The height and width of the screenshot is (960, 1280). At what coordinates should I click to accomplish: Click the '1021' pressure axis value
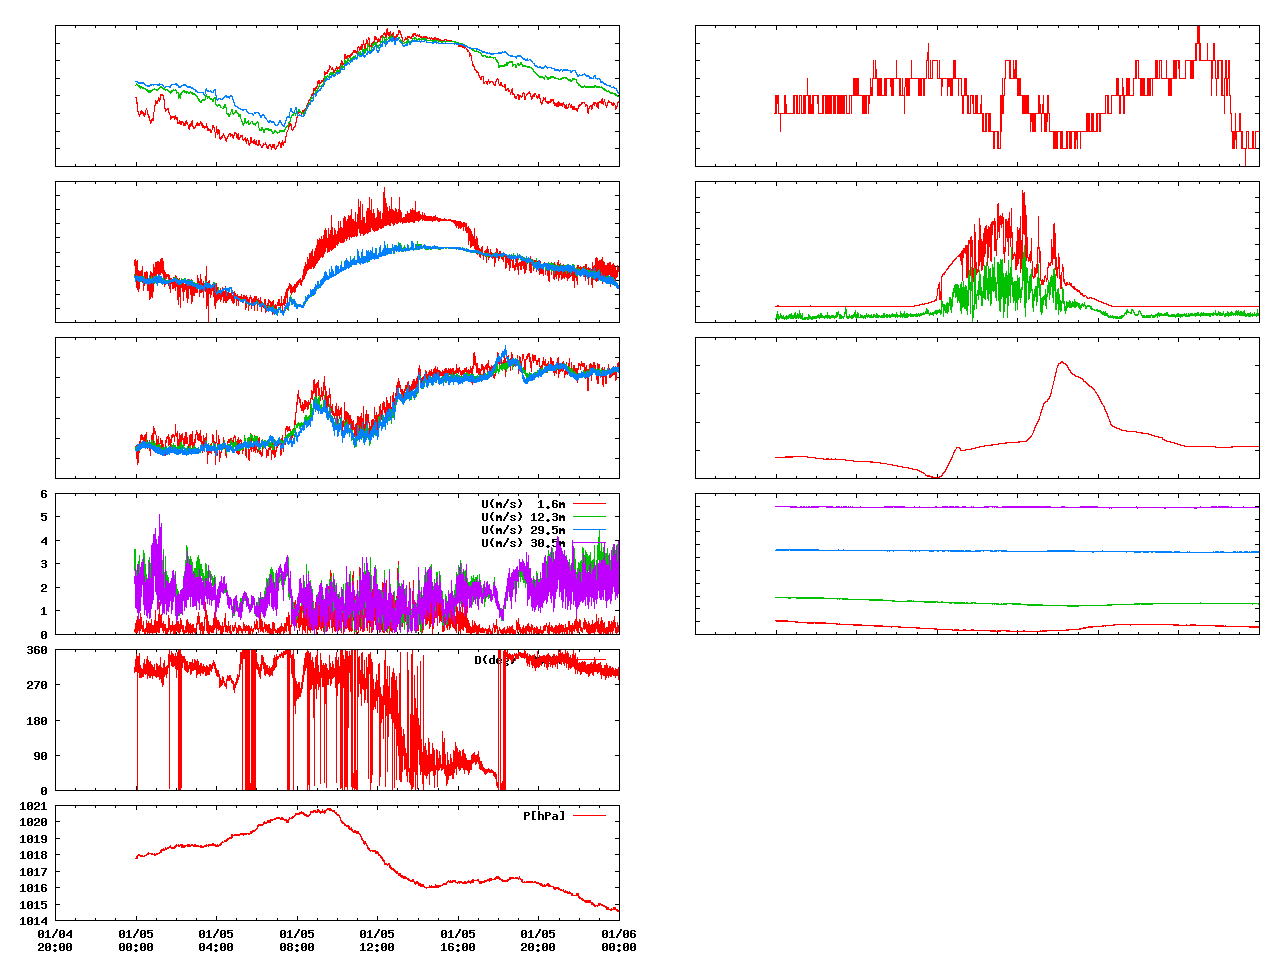(x=33, y=806)
